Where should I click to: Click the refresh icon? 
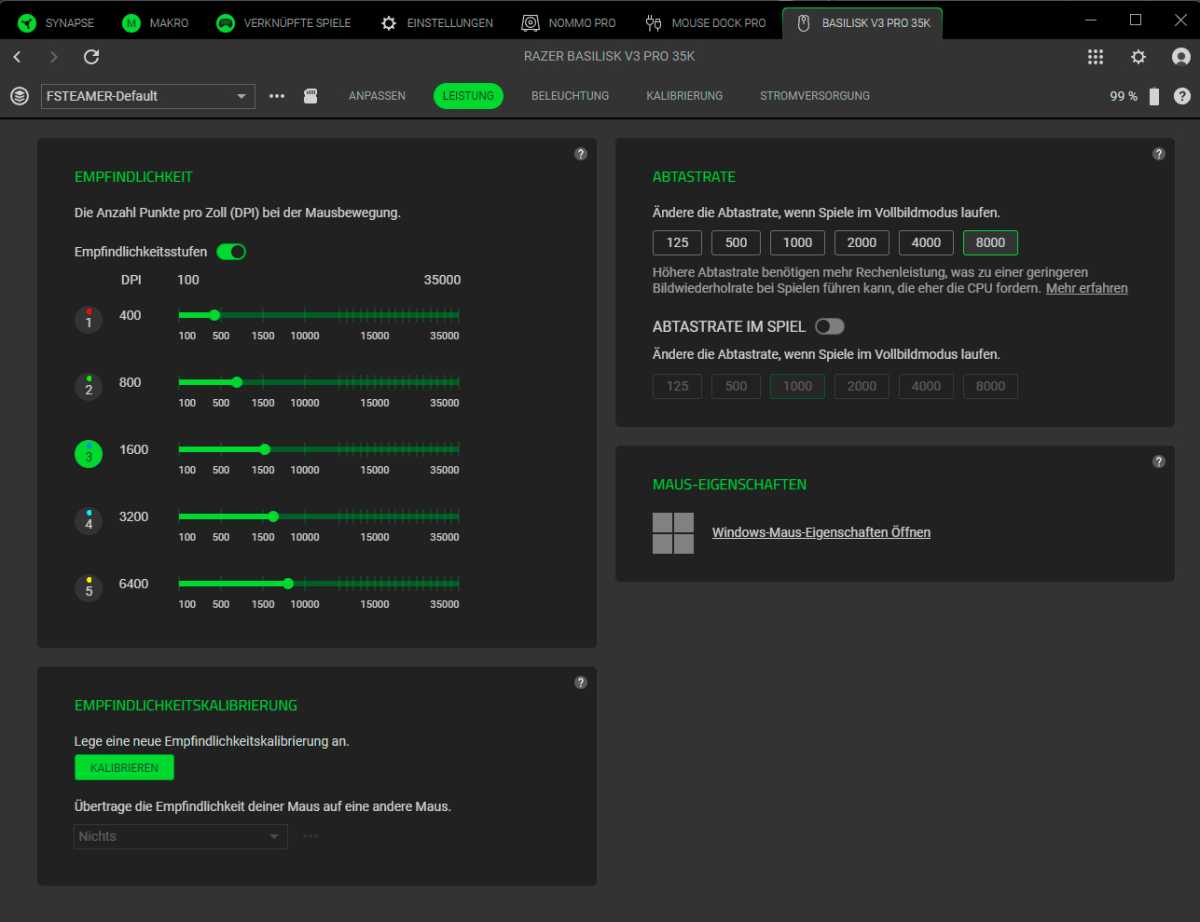[x=91, y=57]
